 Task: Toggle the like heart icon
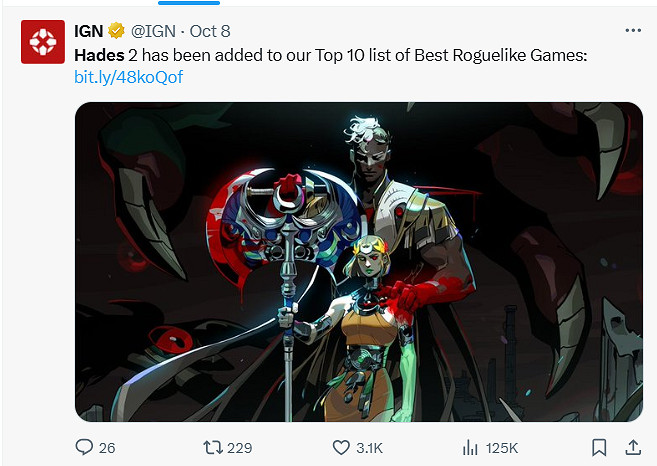click(341, 448)
